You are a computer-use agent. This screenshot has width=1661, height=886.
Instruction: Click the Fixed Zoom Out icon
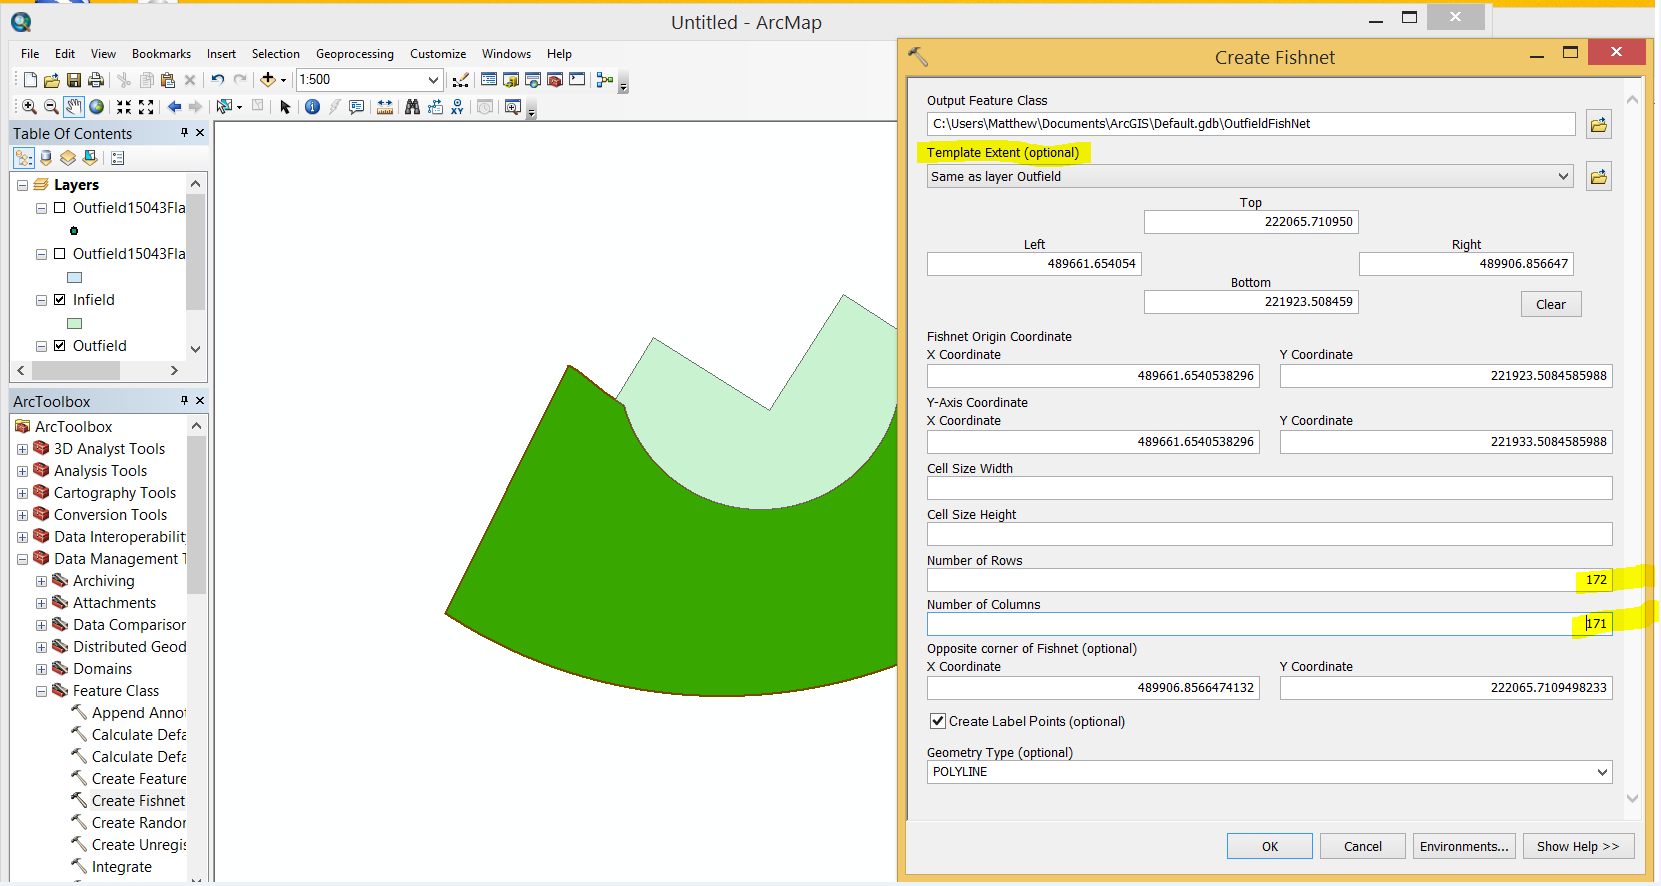pyautogui.click(x=146, y=107)
